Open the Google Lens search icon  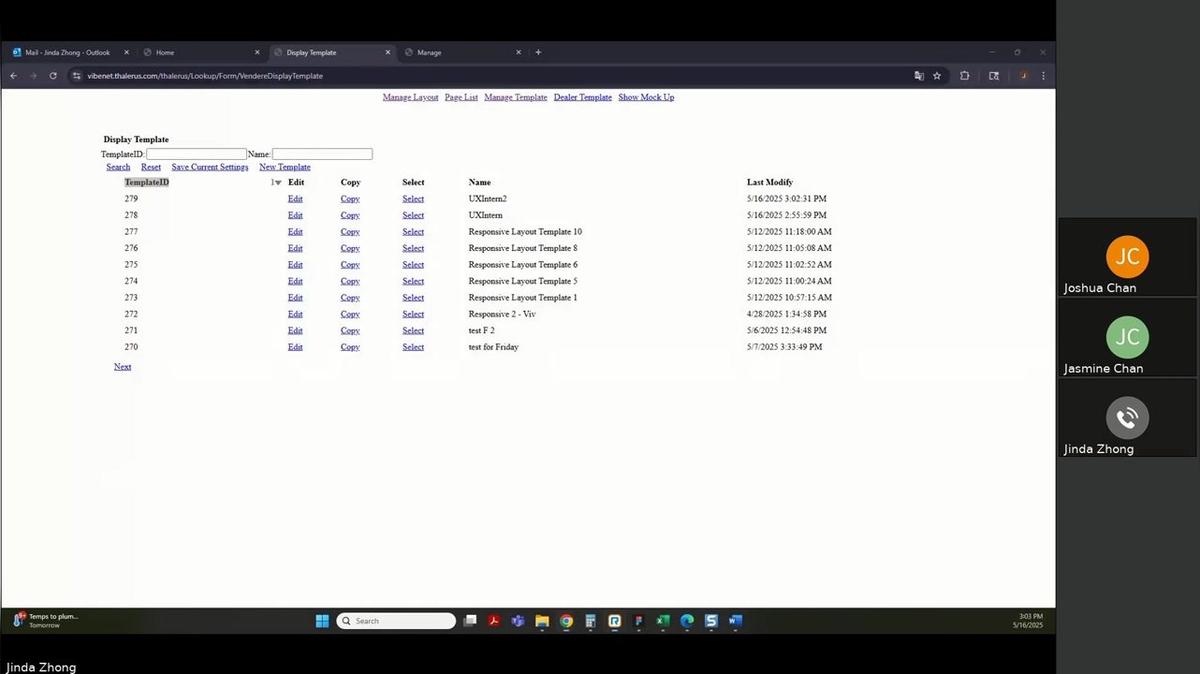993,75
